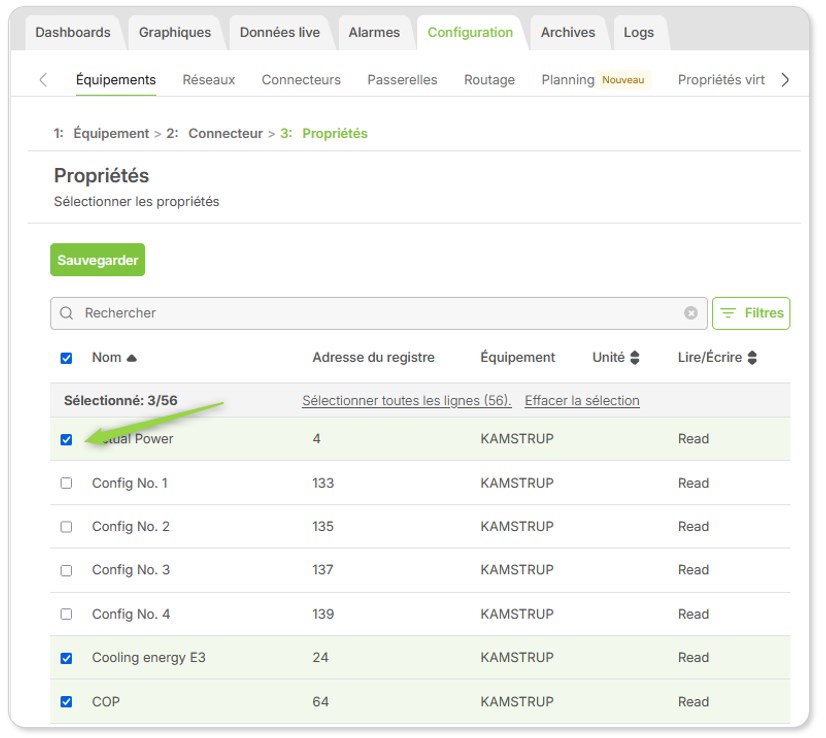
Task: Check the Config No. 2 checkbox
Action: pyautogui.click(x=66, y=527)
